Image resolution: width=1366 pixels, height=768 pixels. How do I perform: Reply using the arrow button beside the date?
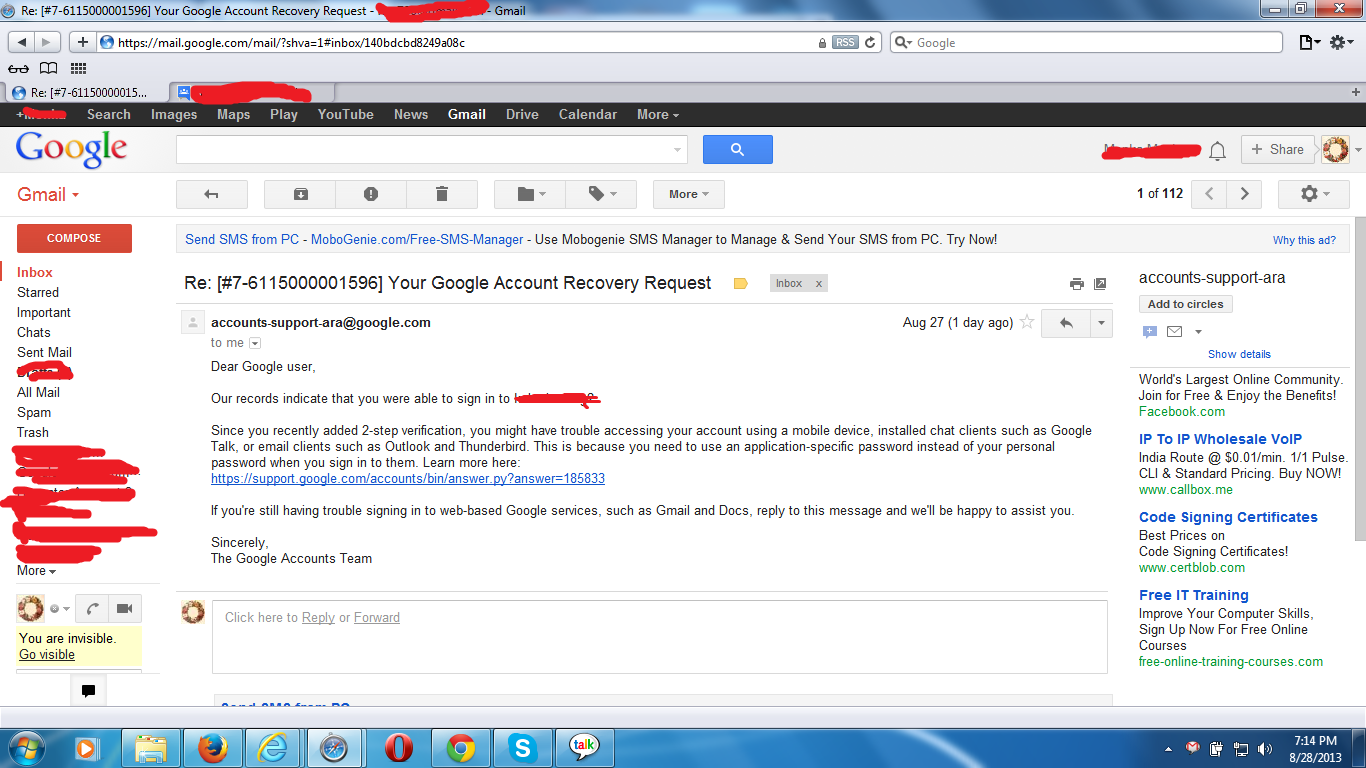(1066, 323)
